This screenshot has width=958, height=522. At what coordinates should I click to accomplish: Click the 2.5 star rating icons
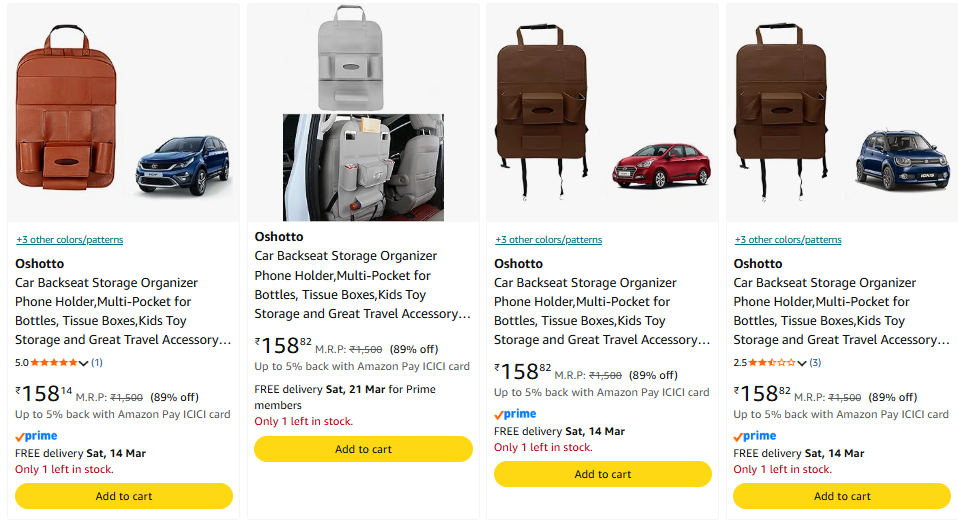point(773,362)
